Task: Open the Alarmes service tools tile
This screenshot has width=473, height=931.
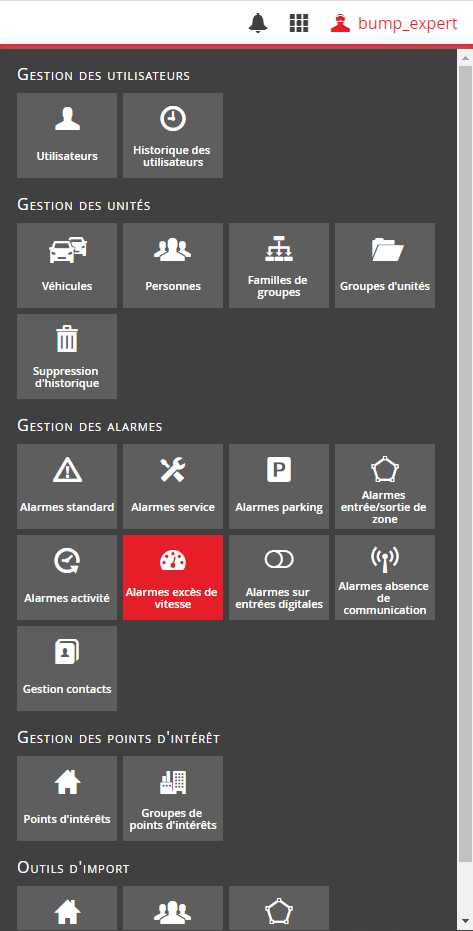Action: [173, 486]
